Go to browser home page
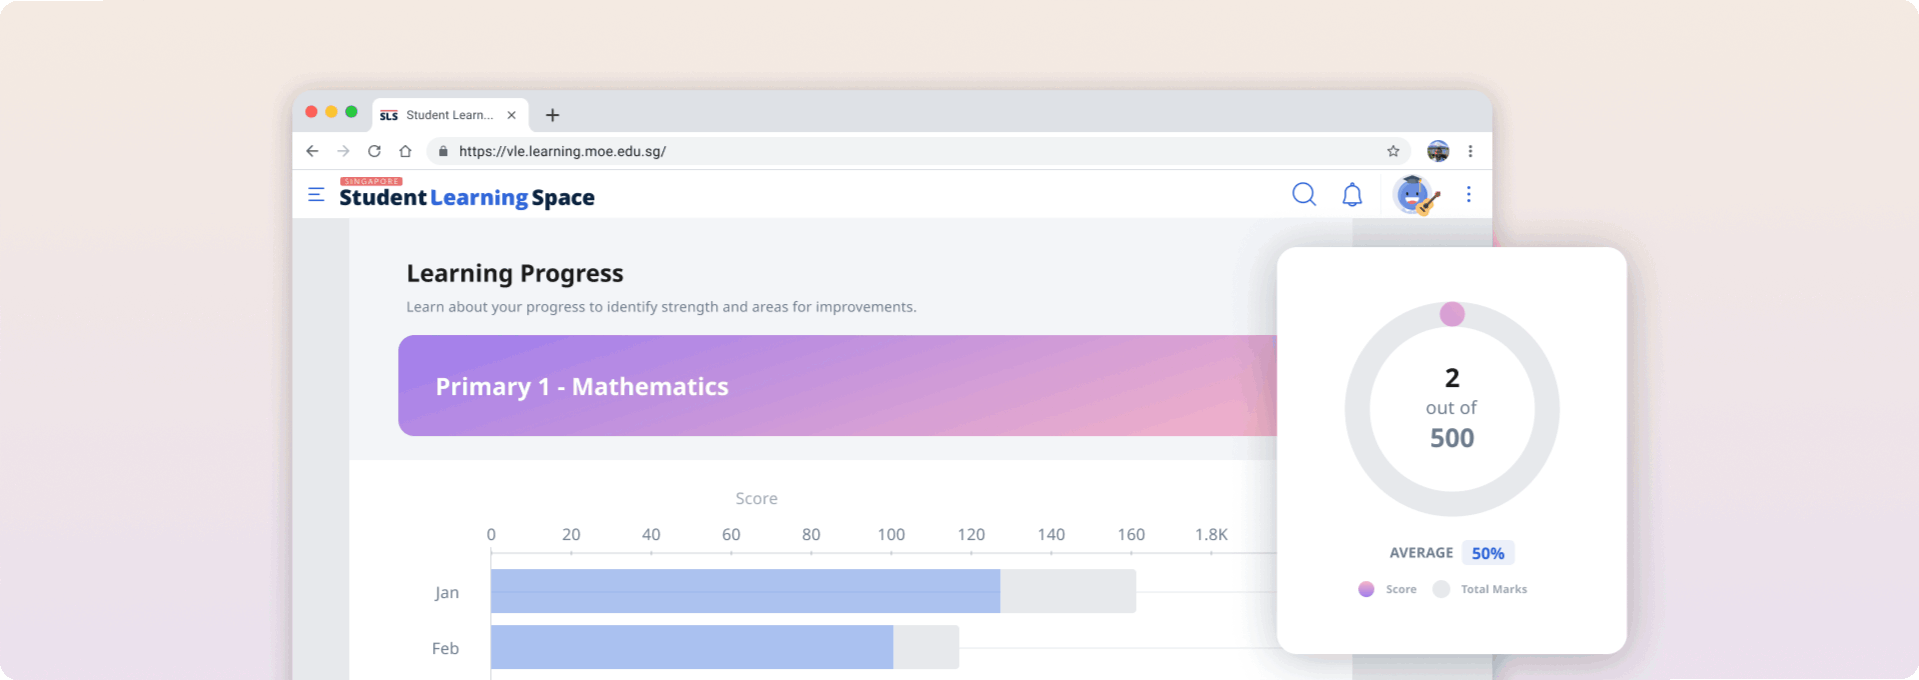 405,151
